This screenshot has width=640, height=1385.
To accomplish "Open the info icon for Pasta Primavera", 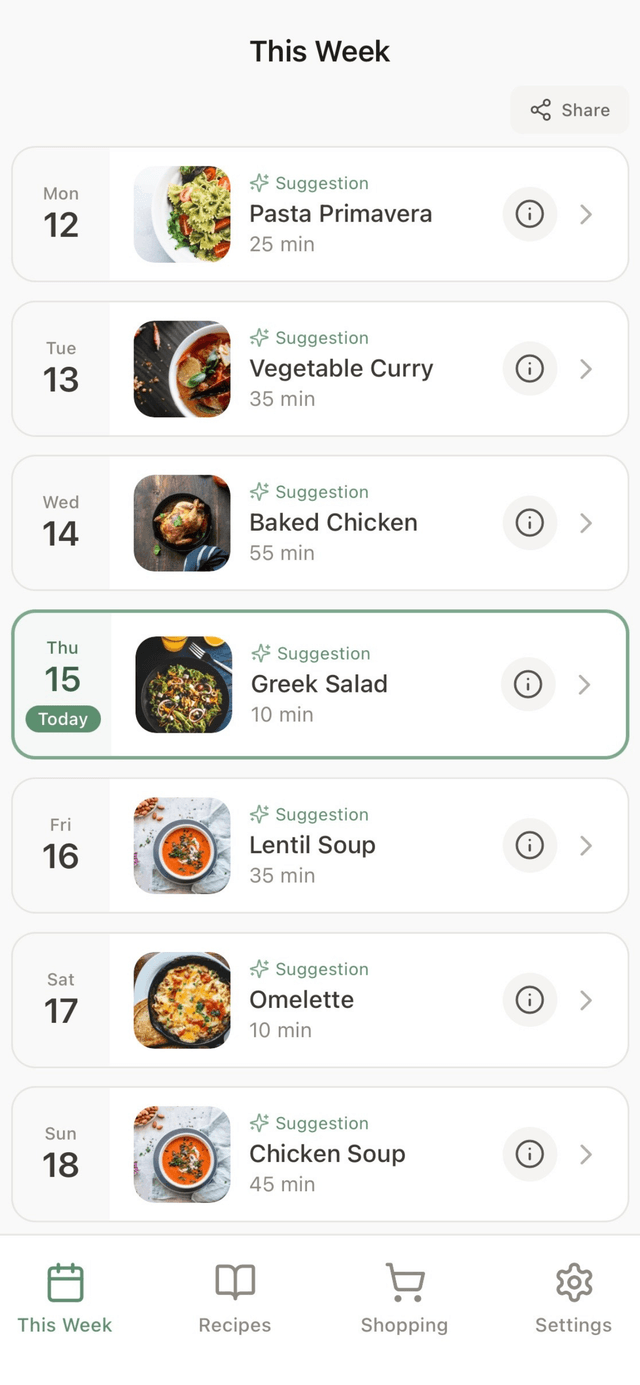I will tap(529, 214).
